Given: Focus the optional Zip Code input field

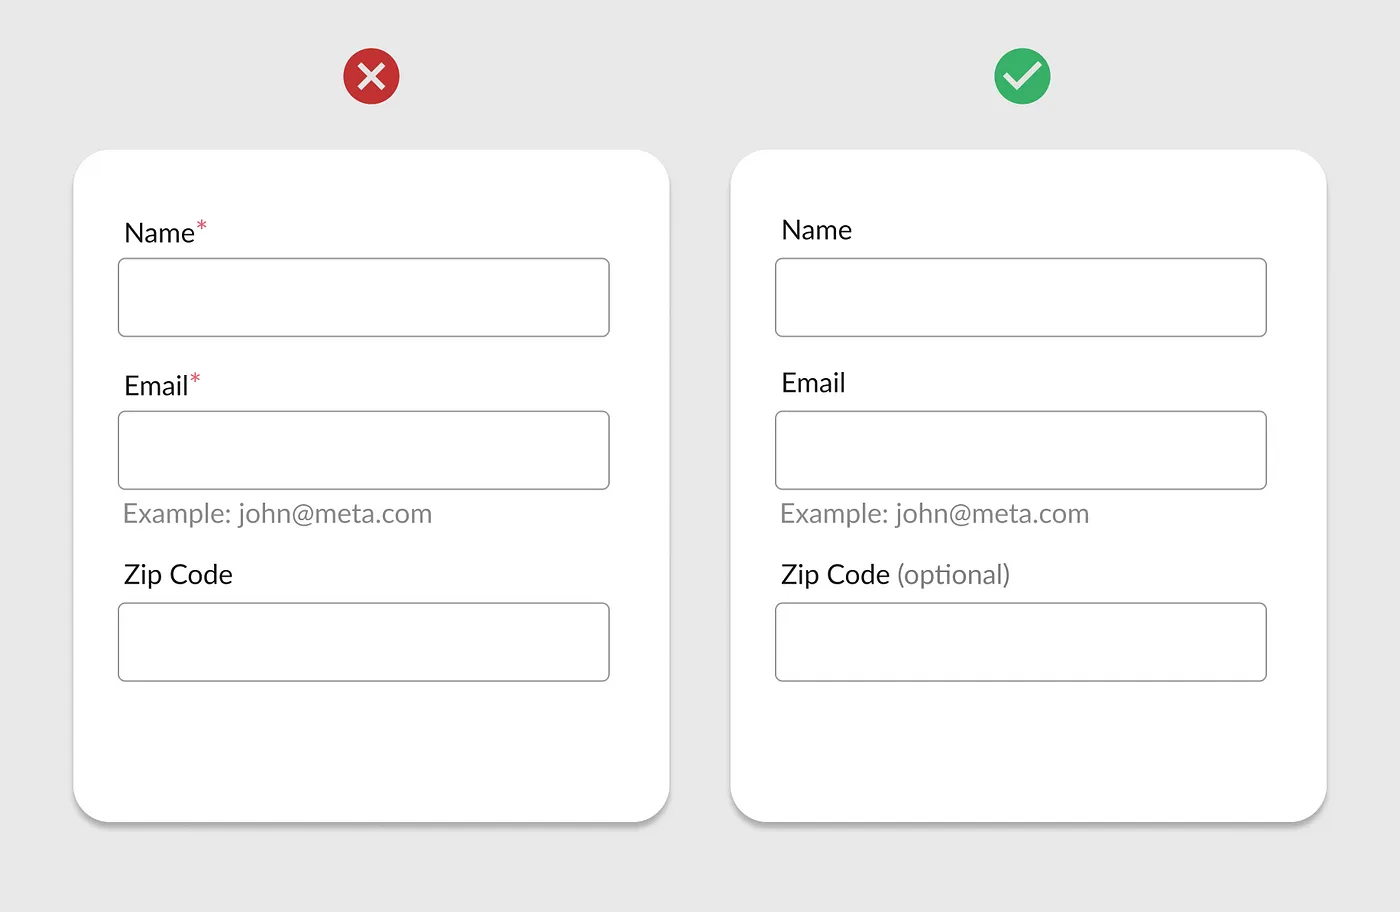Looking at the screenshot, I should point(1021,642).
